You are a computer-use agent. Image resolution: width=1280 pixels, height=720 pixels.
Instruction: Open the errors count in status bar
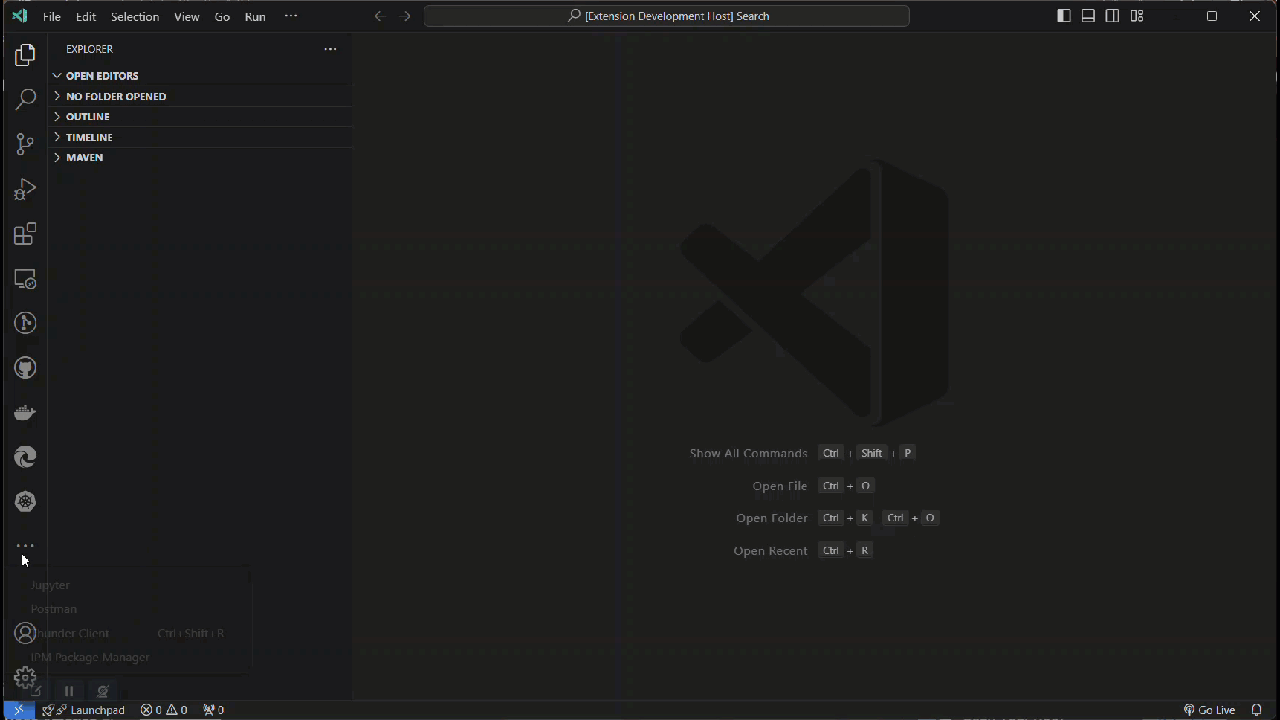click(152, 710)
